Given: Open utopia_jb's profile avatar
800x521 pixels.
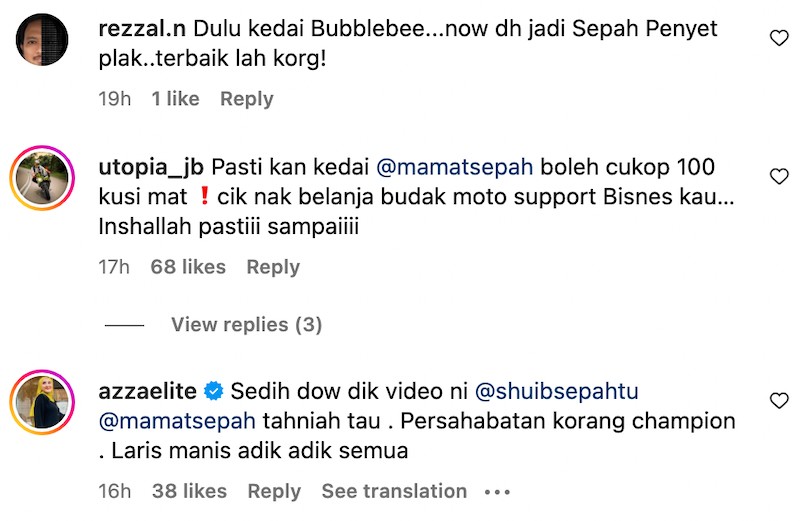Looking at the screenshot, I should 41,179.
